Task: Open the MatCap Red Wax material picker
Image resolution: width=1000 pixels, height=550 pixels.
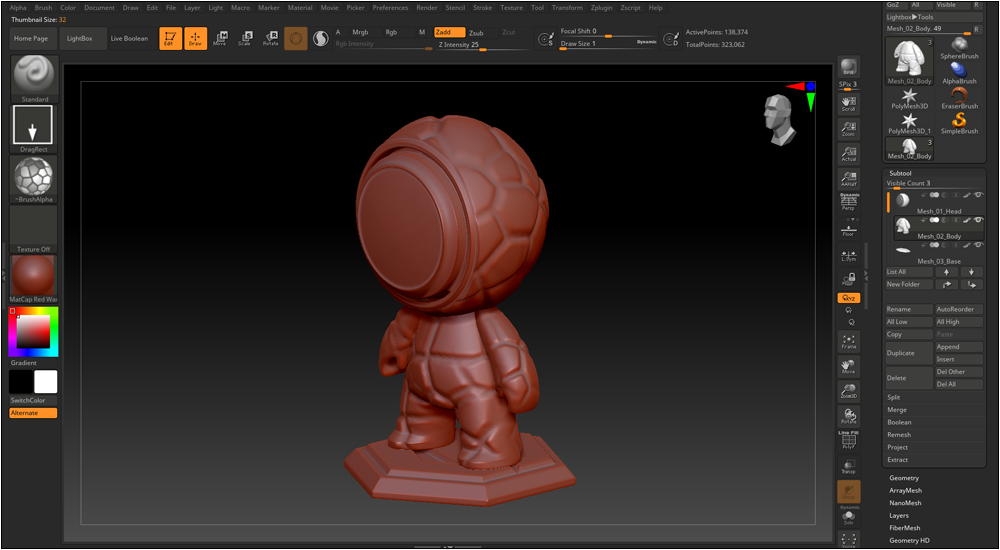Action: (x=33, y=277)
